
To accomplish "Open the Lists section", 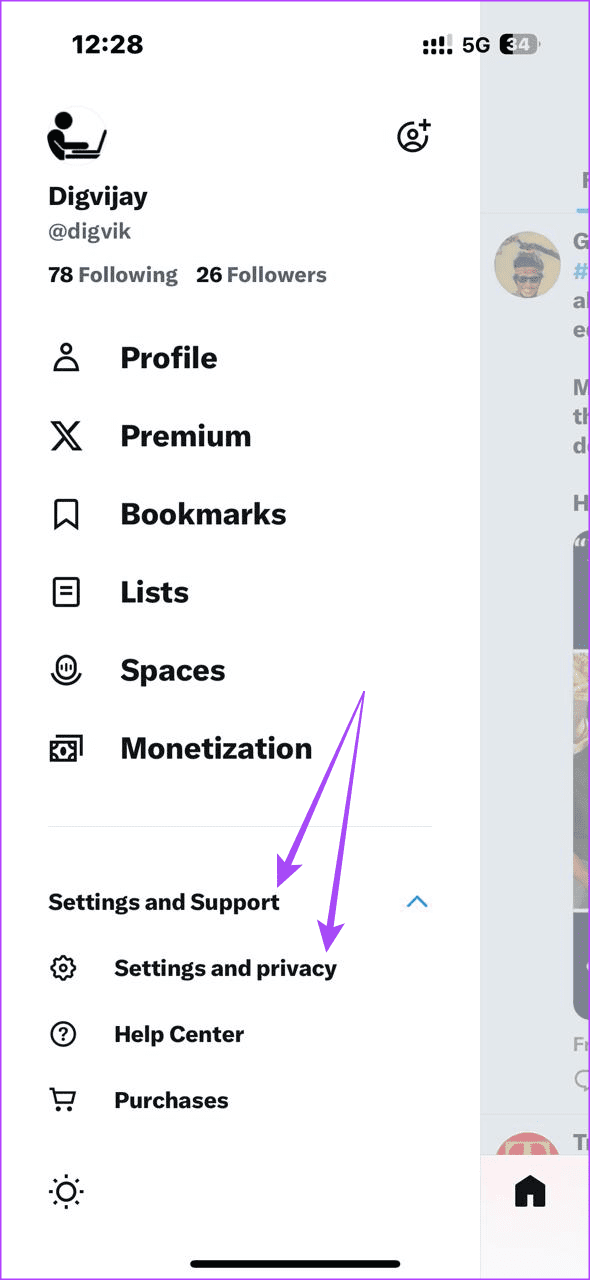I will pos(154,591).
